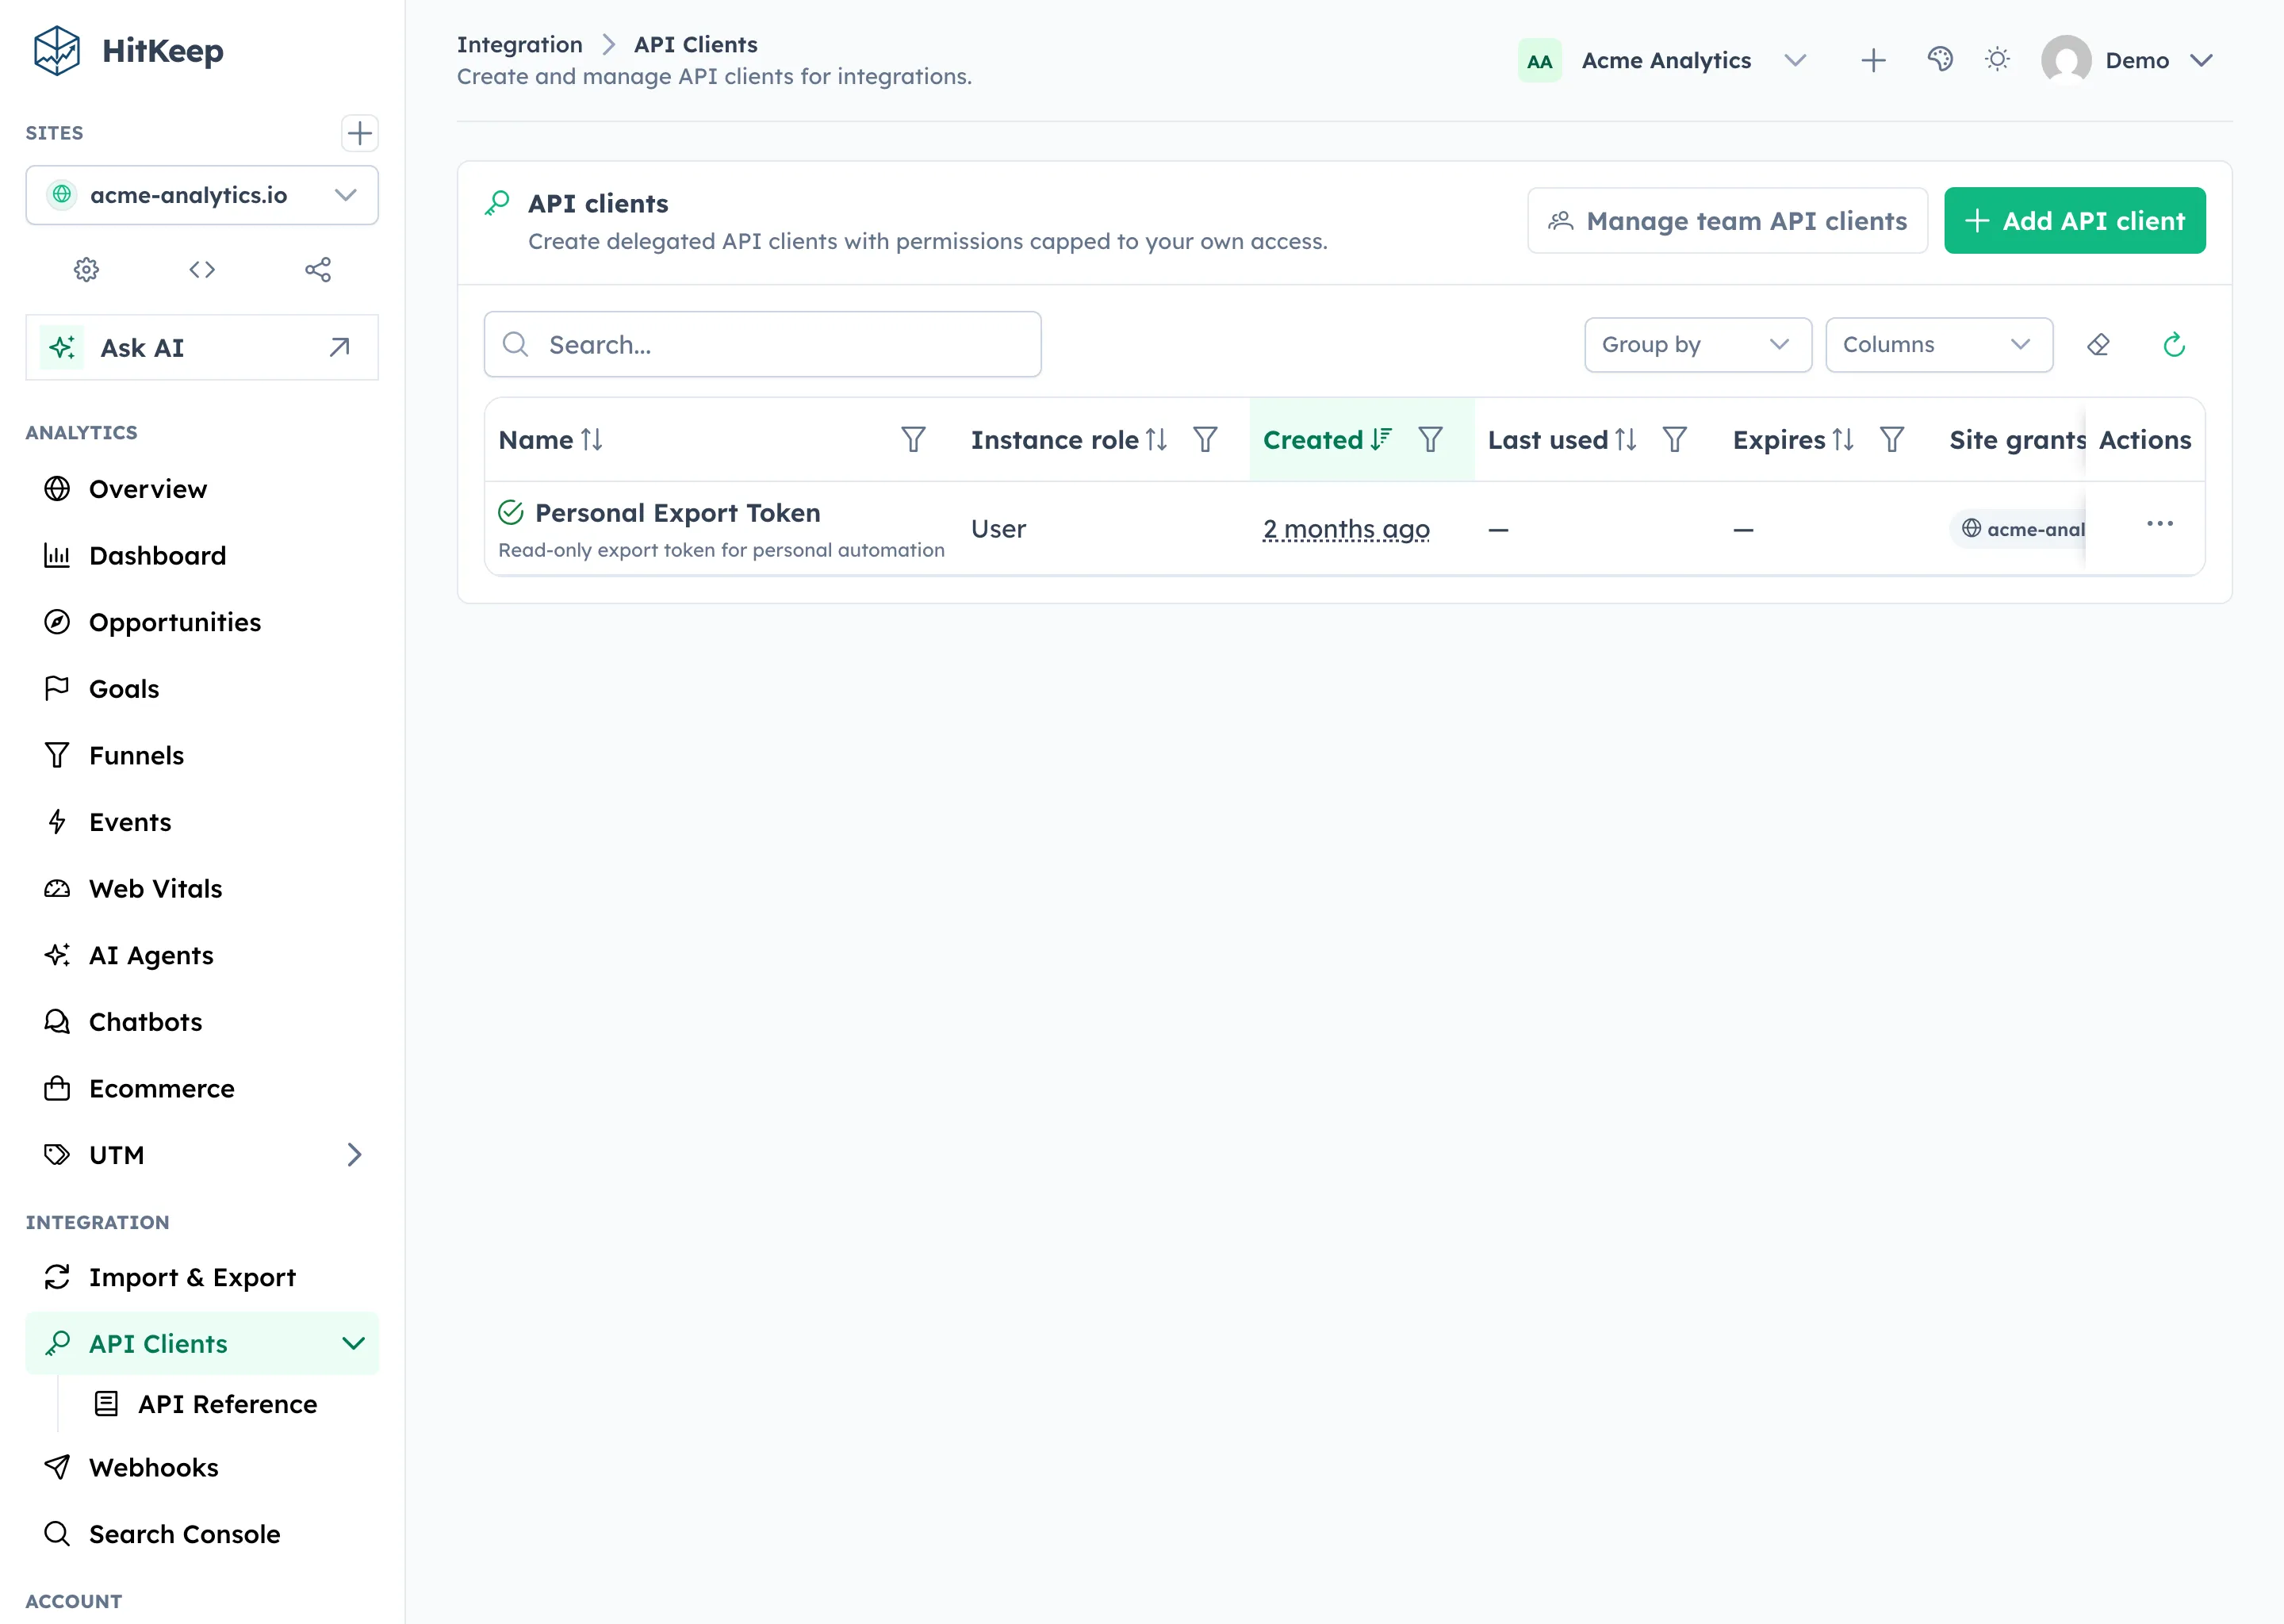
Task: Open the Events page
Action: pyautogui.click(x=202, y=822)
